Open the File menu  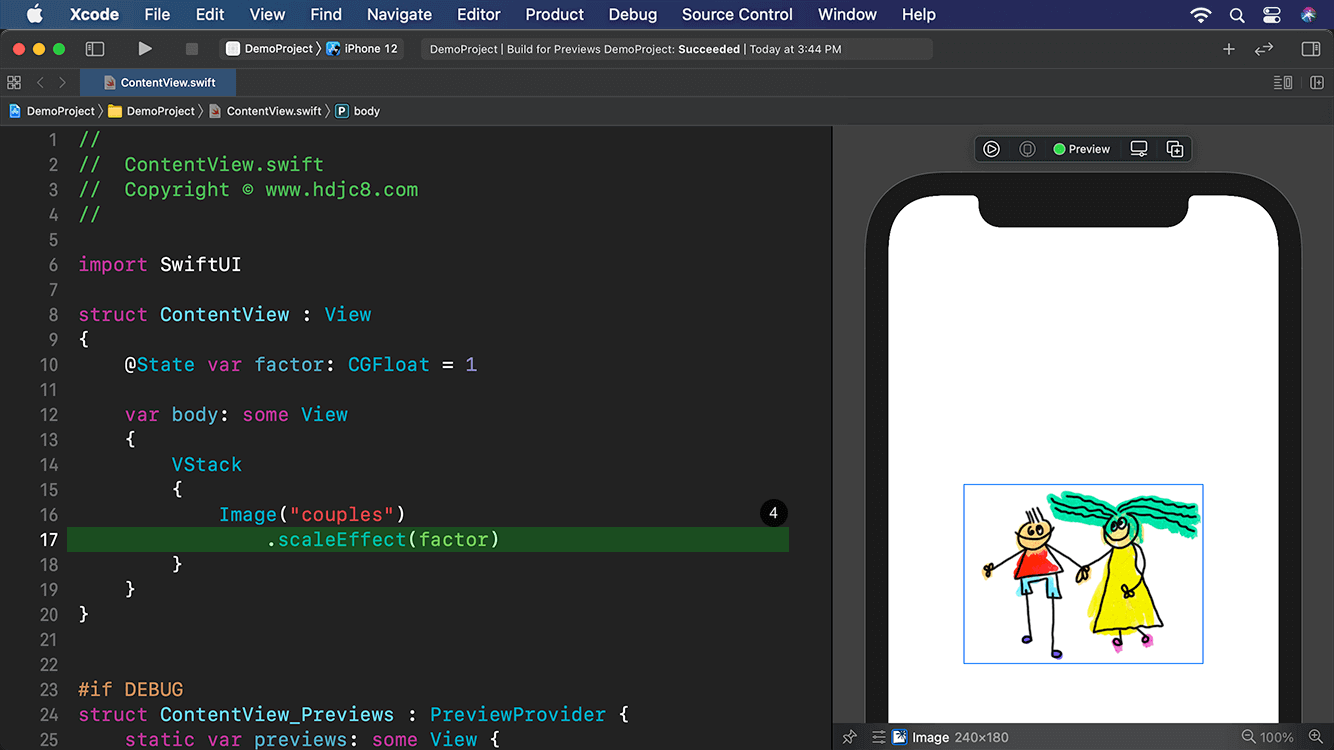tap(157, 14)
